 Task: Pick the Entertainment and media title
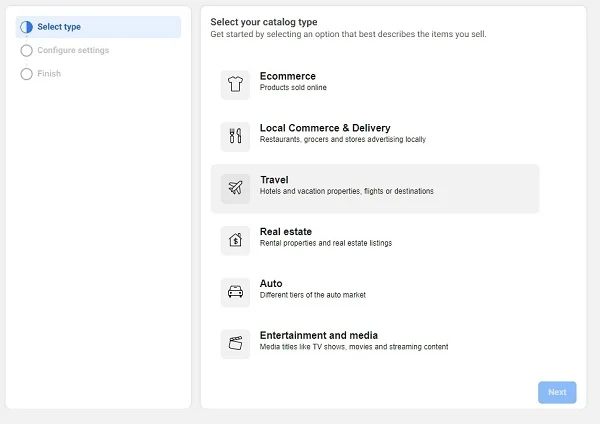pyautogui.click(x=318, y=336)
